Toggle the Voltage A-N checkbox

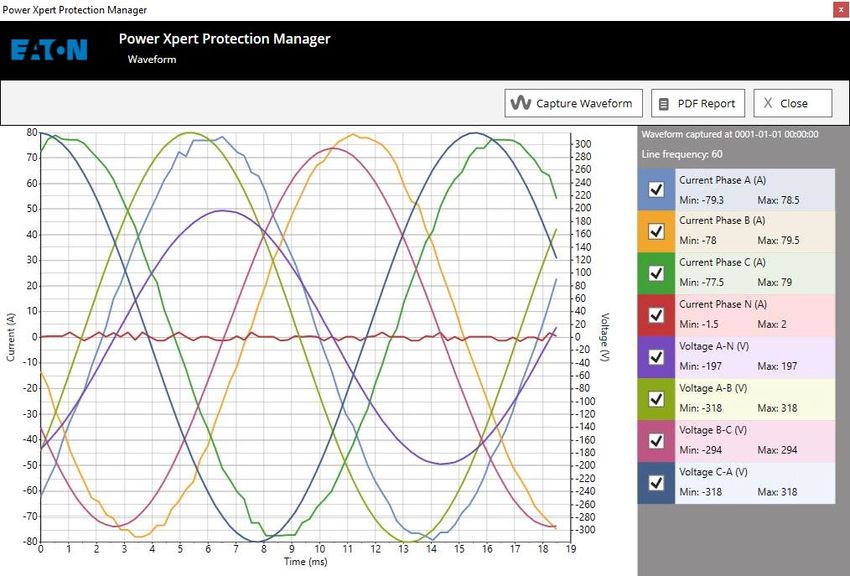point(656,357)
